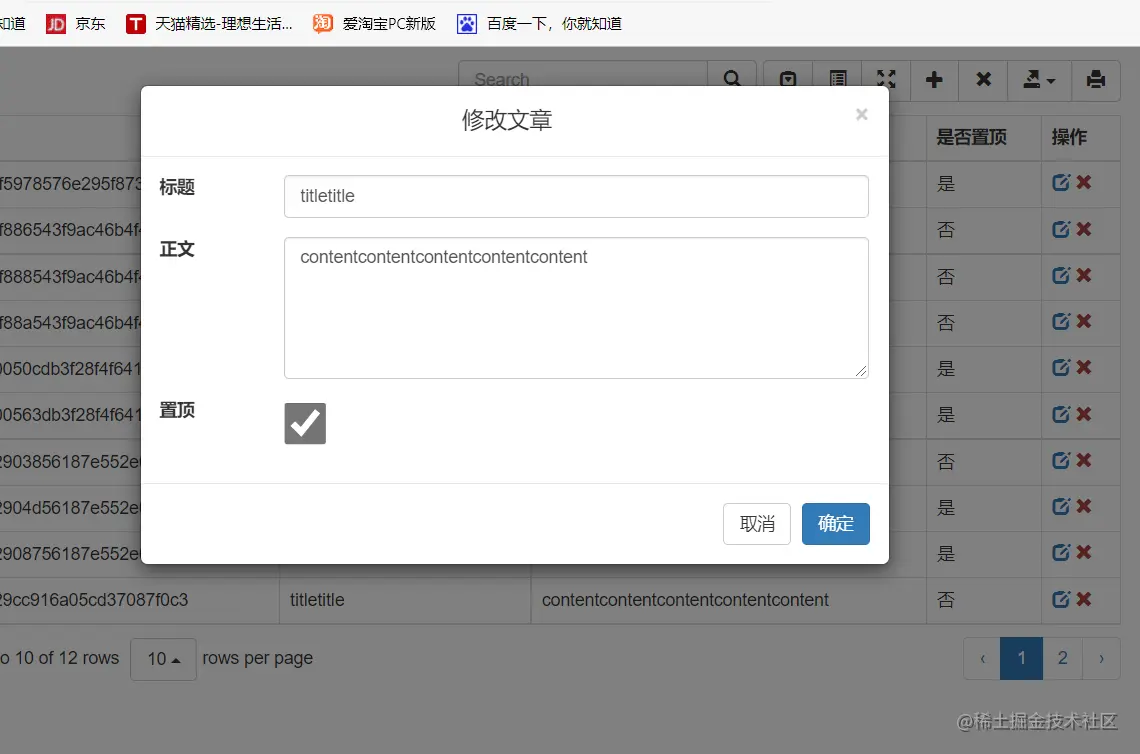Edit the row starting 2904d56187e552e
The width and height of the screenshot is (1140, 754).
pos(1061,505)
